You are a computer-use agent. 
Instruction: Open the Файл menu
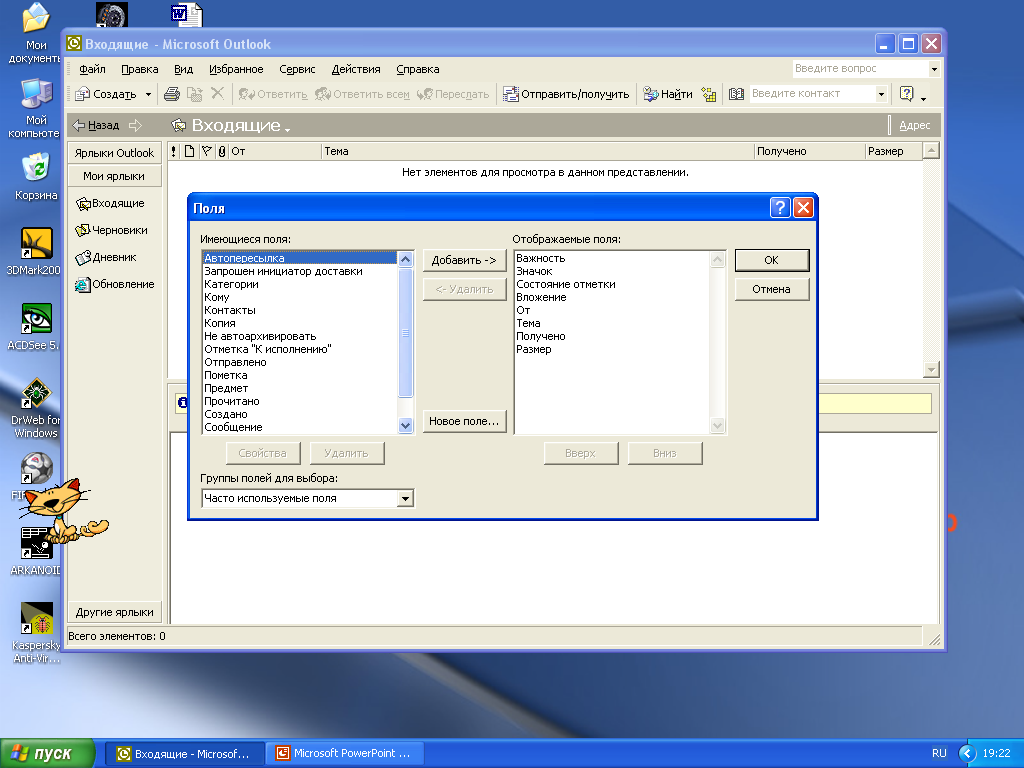[92, 69]
